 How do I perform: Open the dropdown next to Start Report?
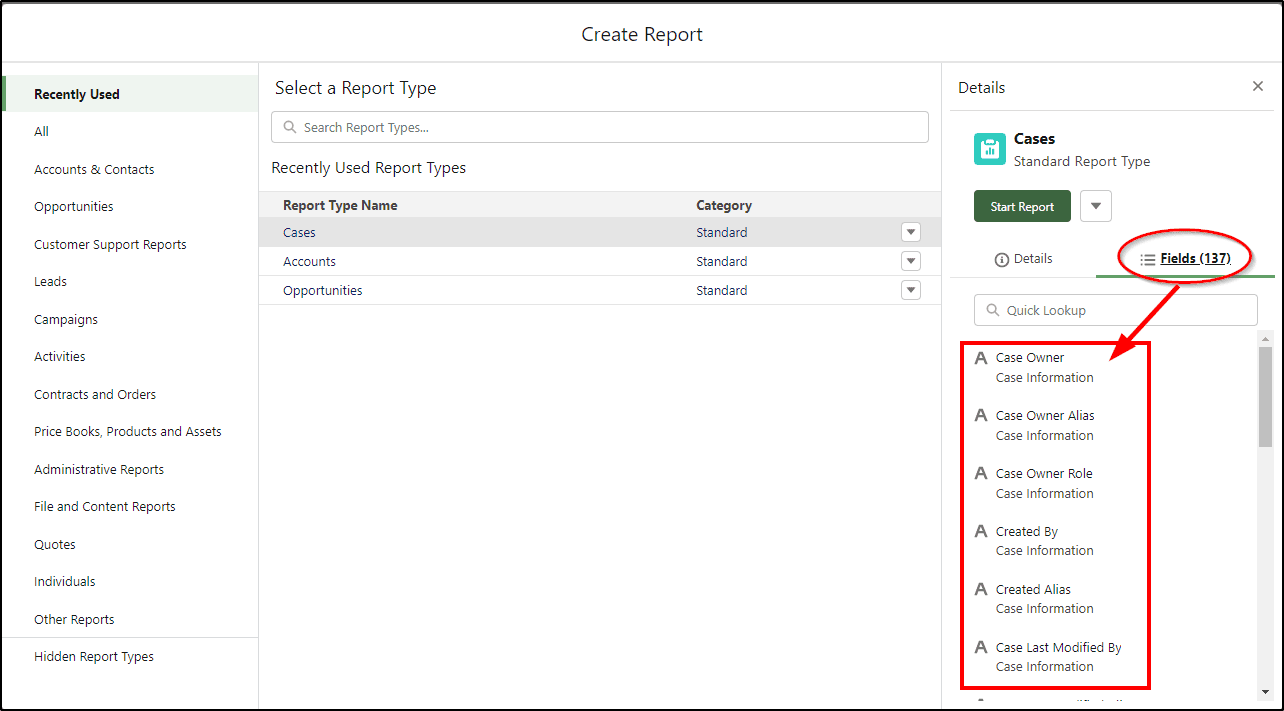[1096, 206]
